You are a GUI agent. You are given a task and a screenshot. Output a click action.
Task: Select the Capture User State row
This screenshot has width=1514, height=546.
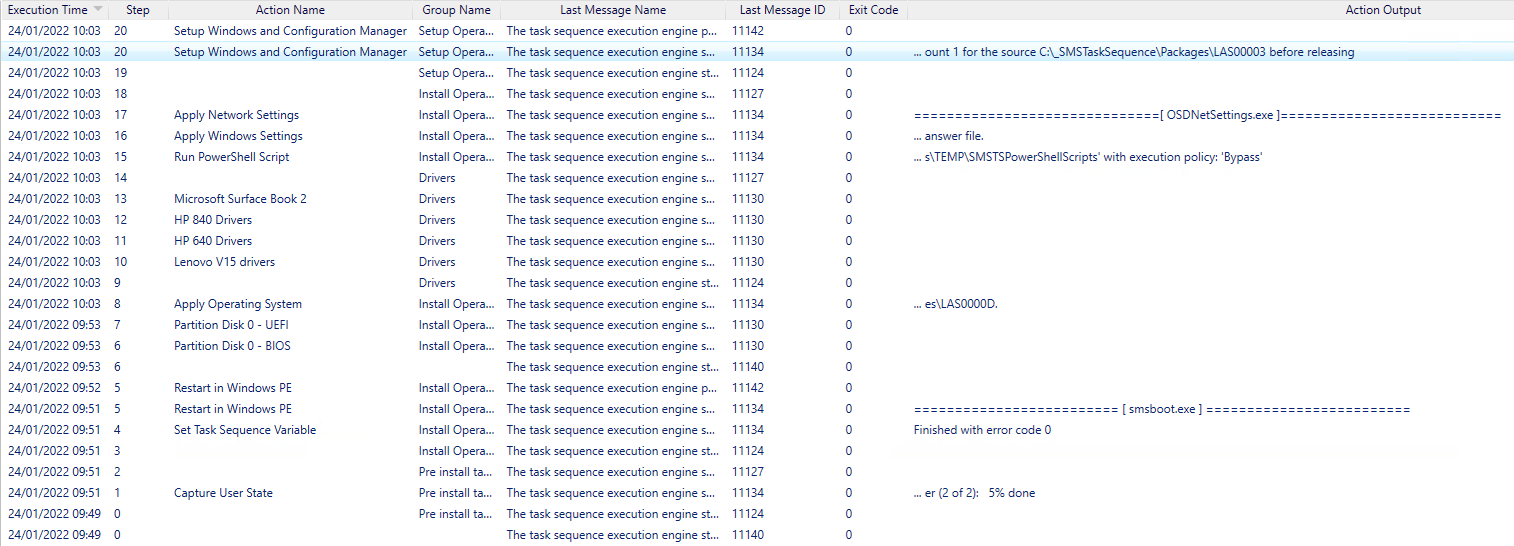(757, 493)
